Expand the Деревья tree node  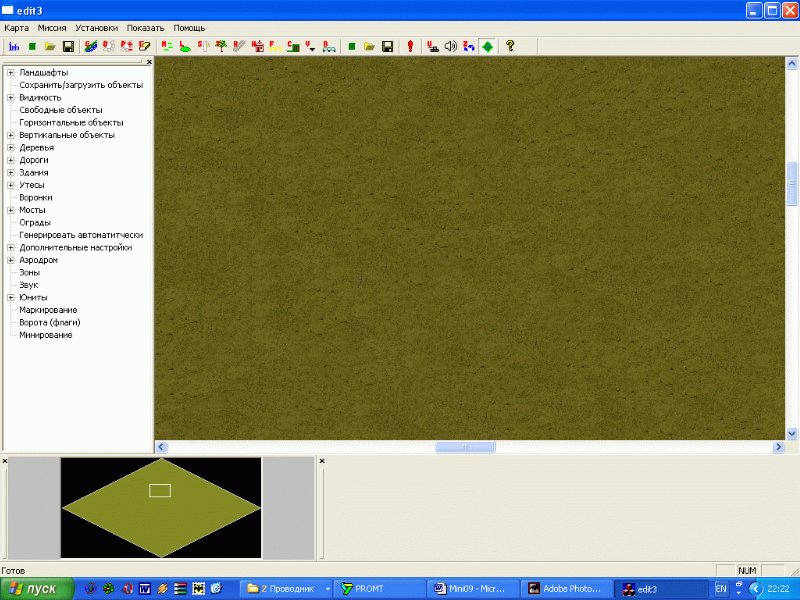(x=11, y=147)
